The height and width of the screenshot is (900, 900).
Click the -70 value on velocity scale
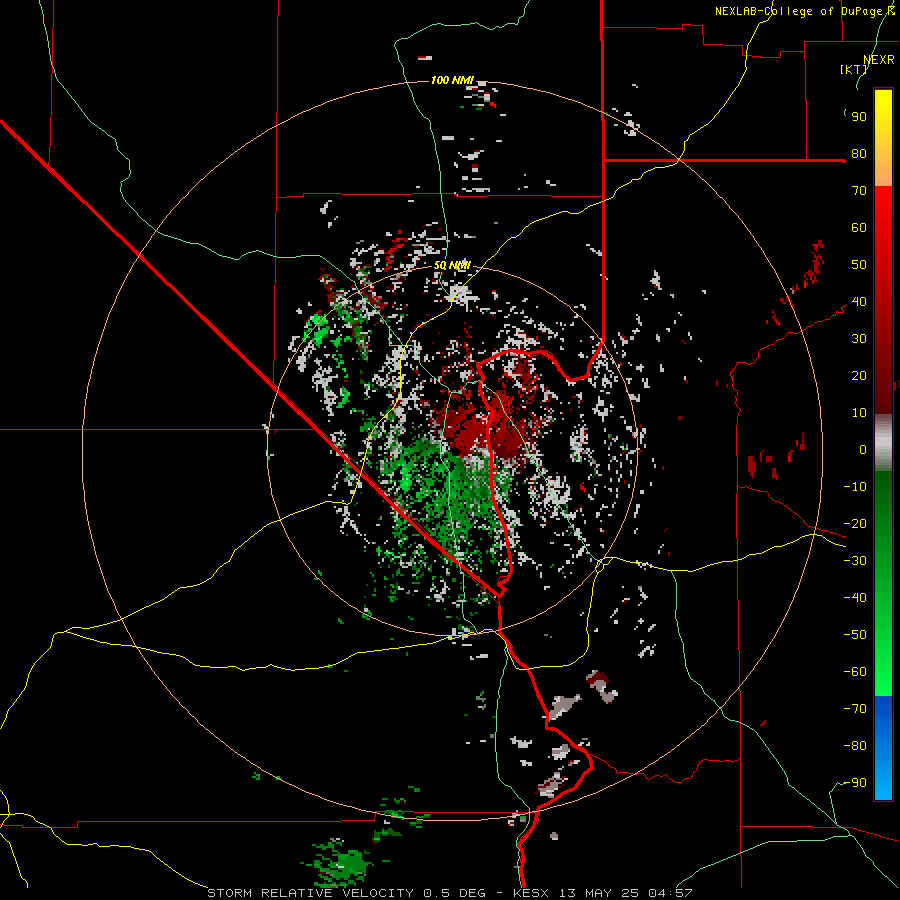click(x=855, y=709)
